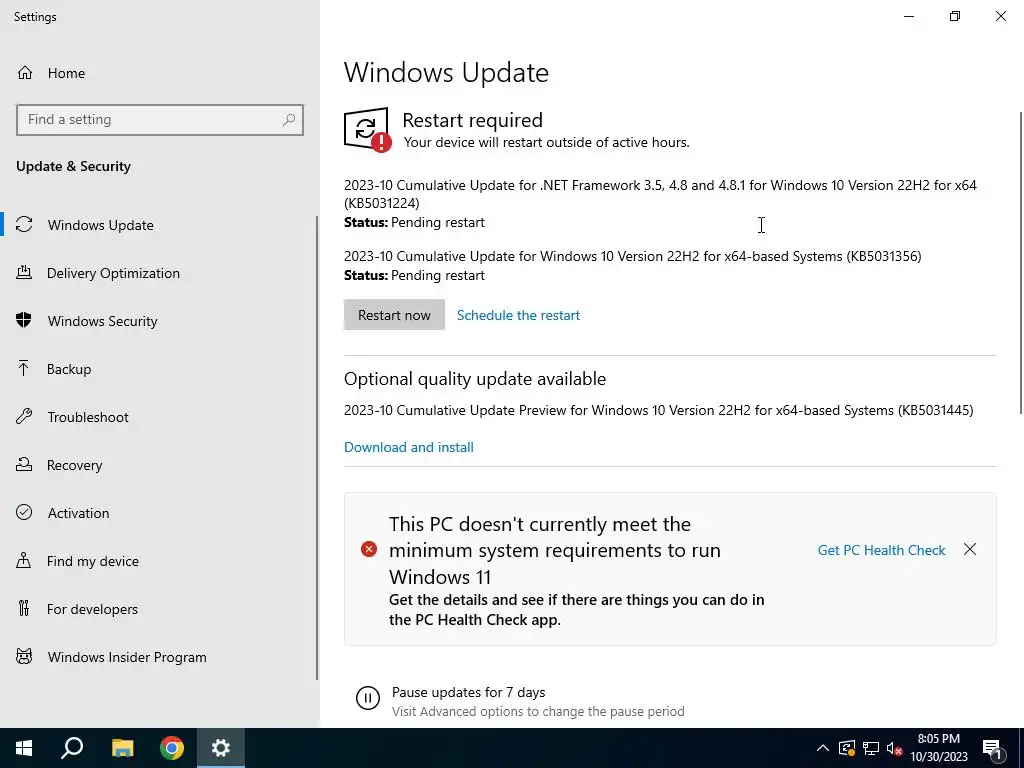Click the KB5031224 .NET Framework update text
This screenshot has height=768, width=1024.
pos(660,194)
